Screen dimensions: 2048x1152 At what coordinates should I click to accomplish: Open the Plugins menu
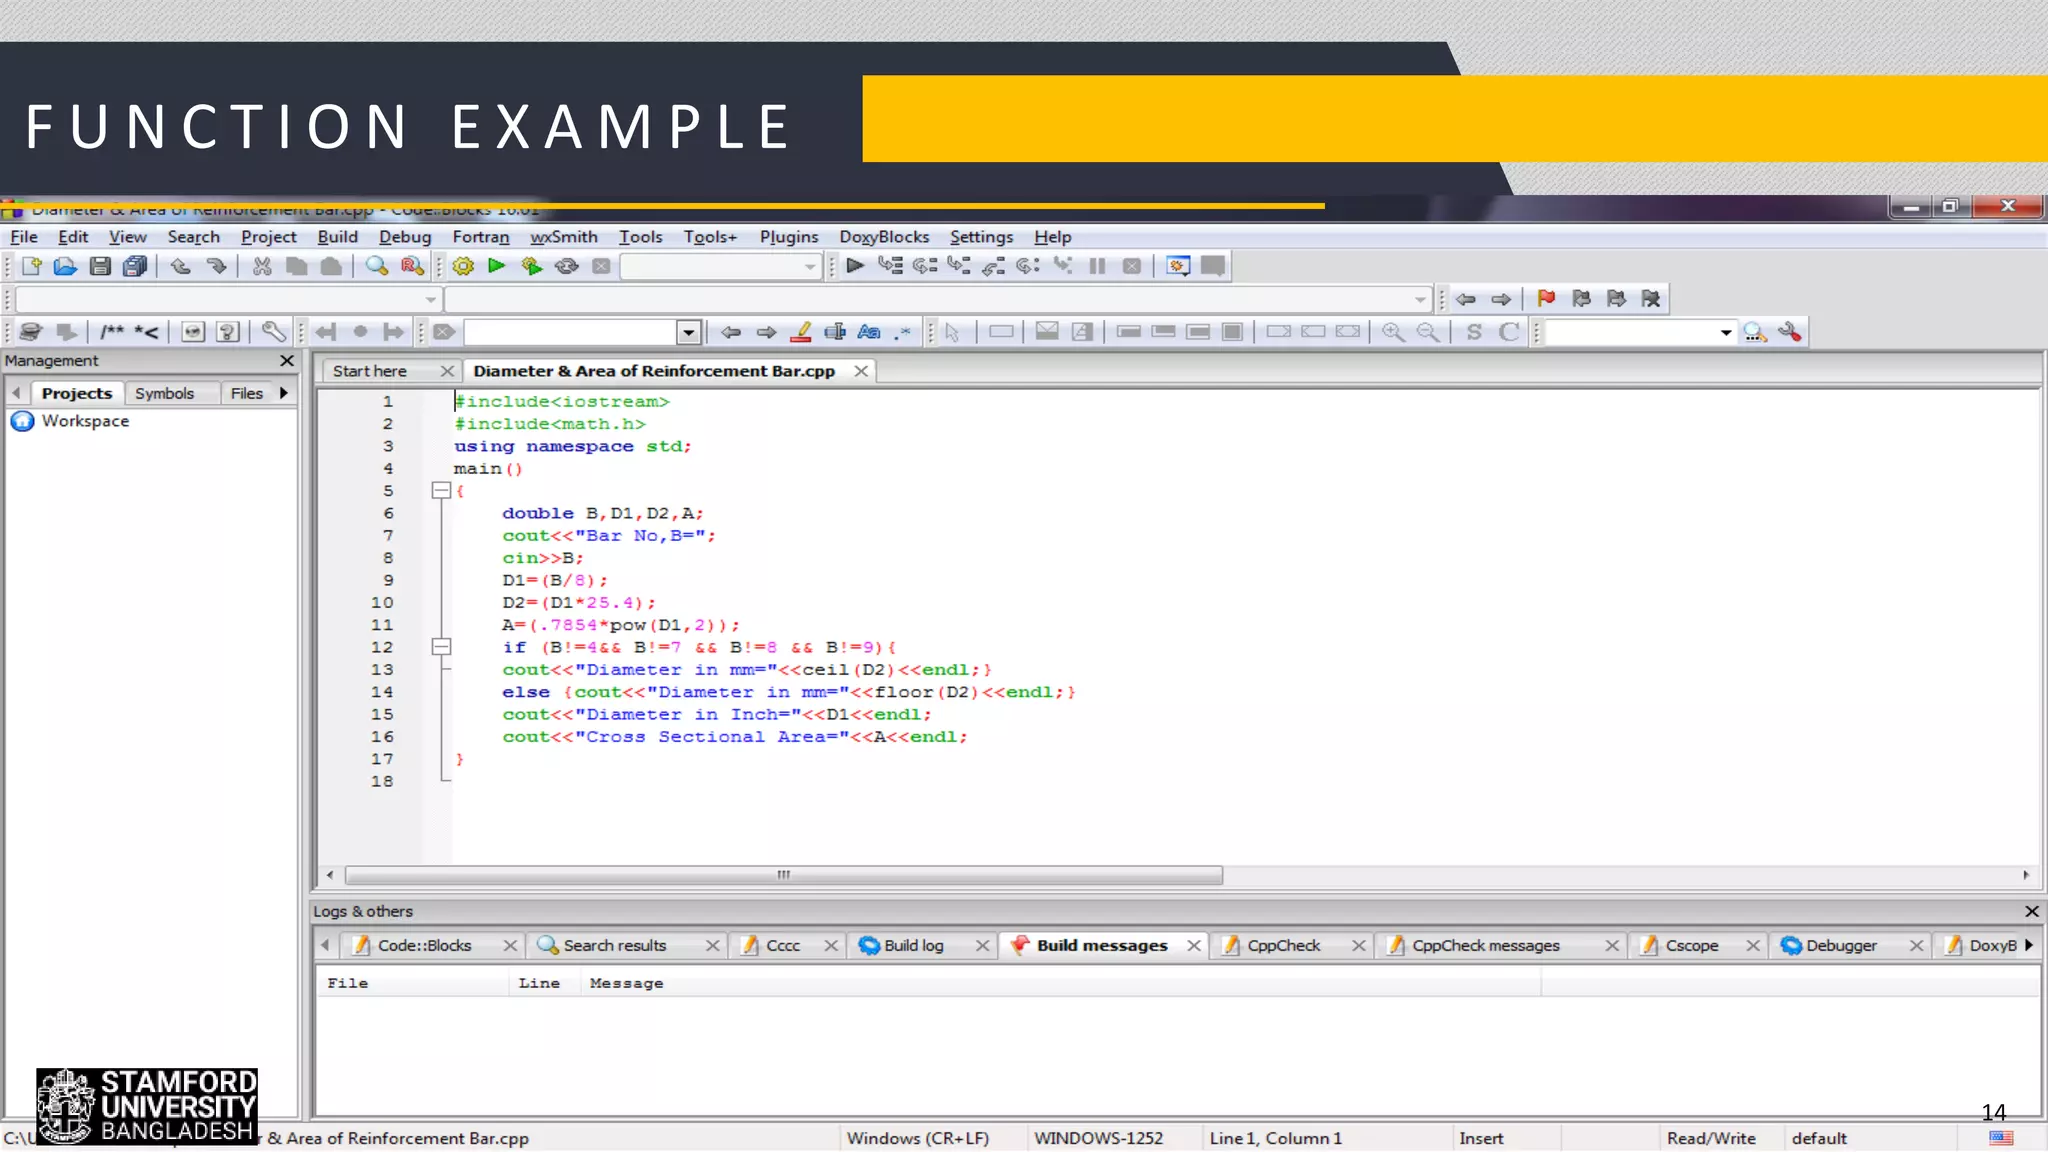click(x=788, y=237)
